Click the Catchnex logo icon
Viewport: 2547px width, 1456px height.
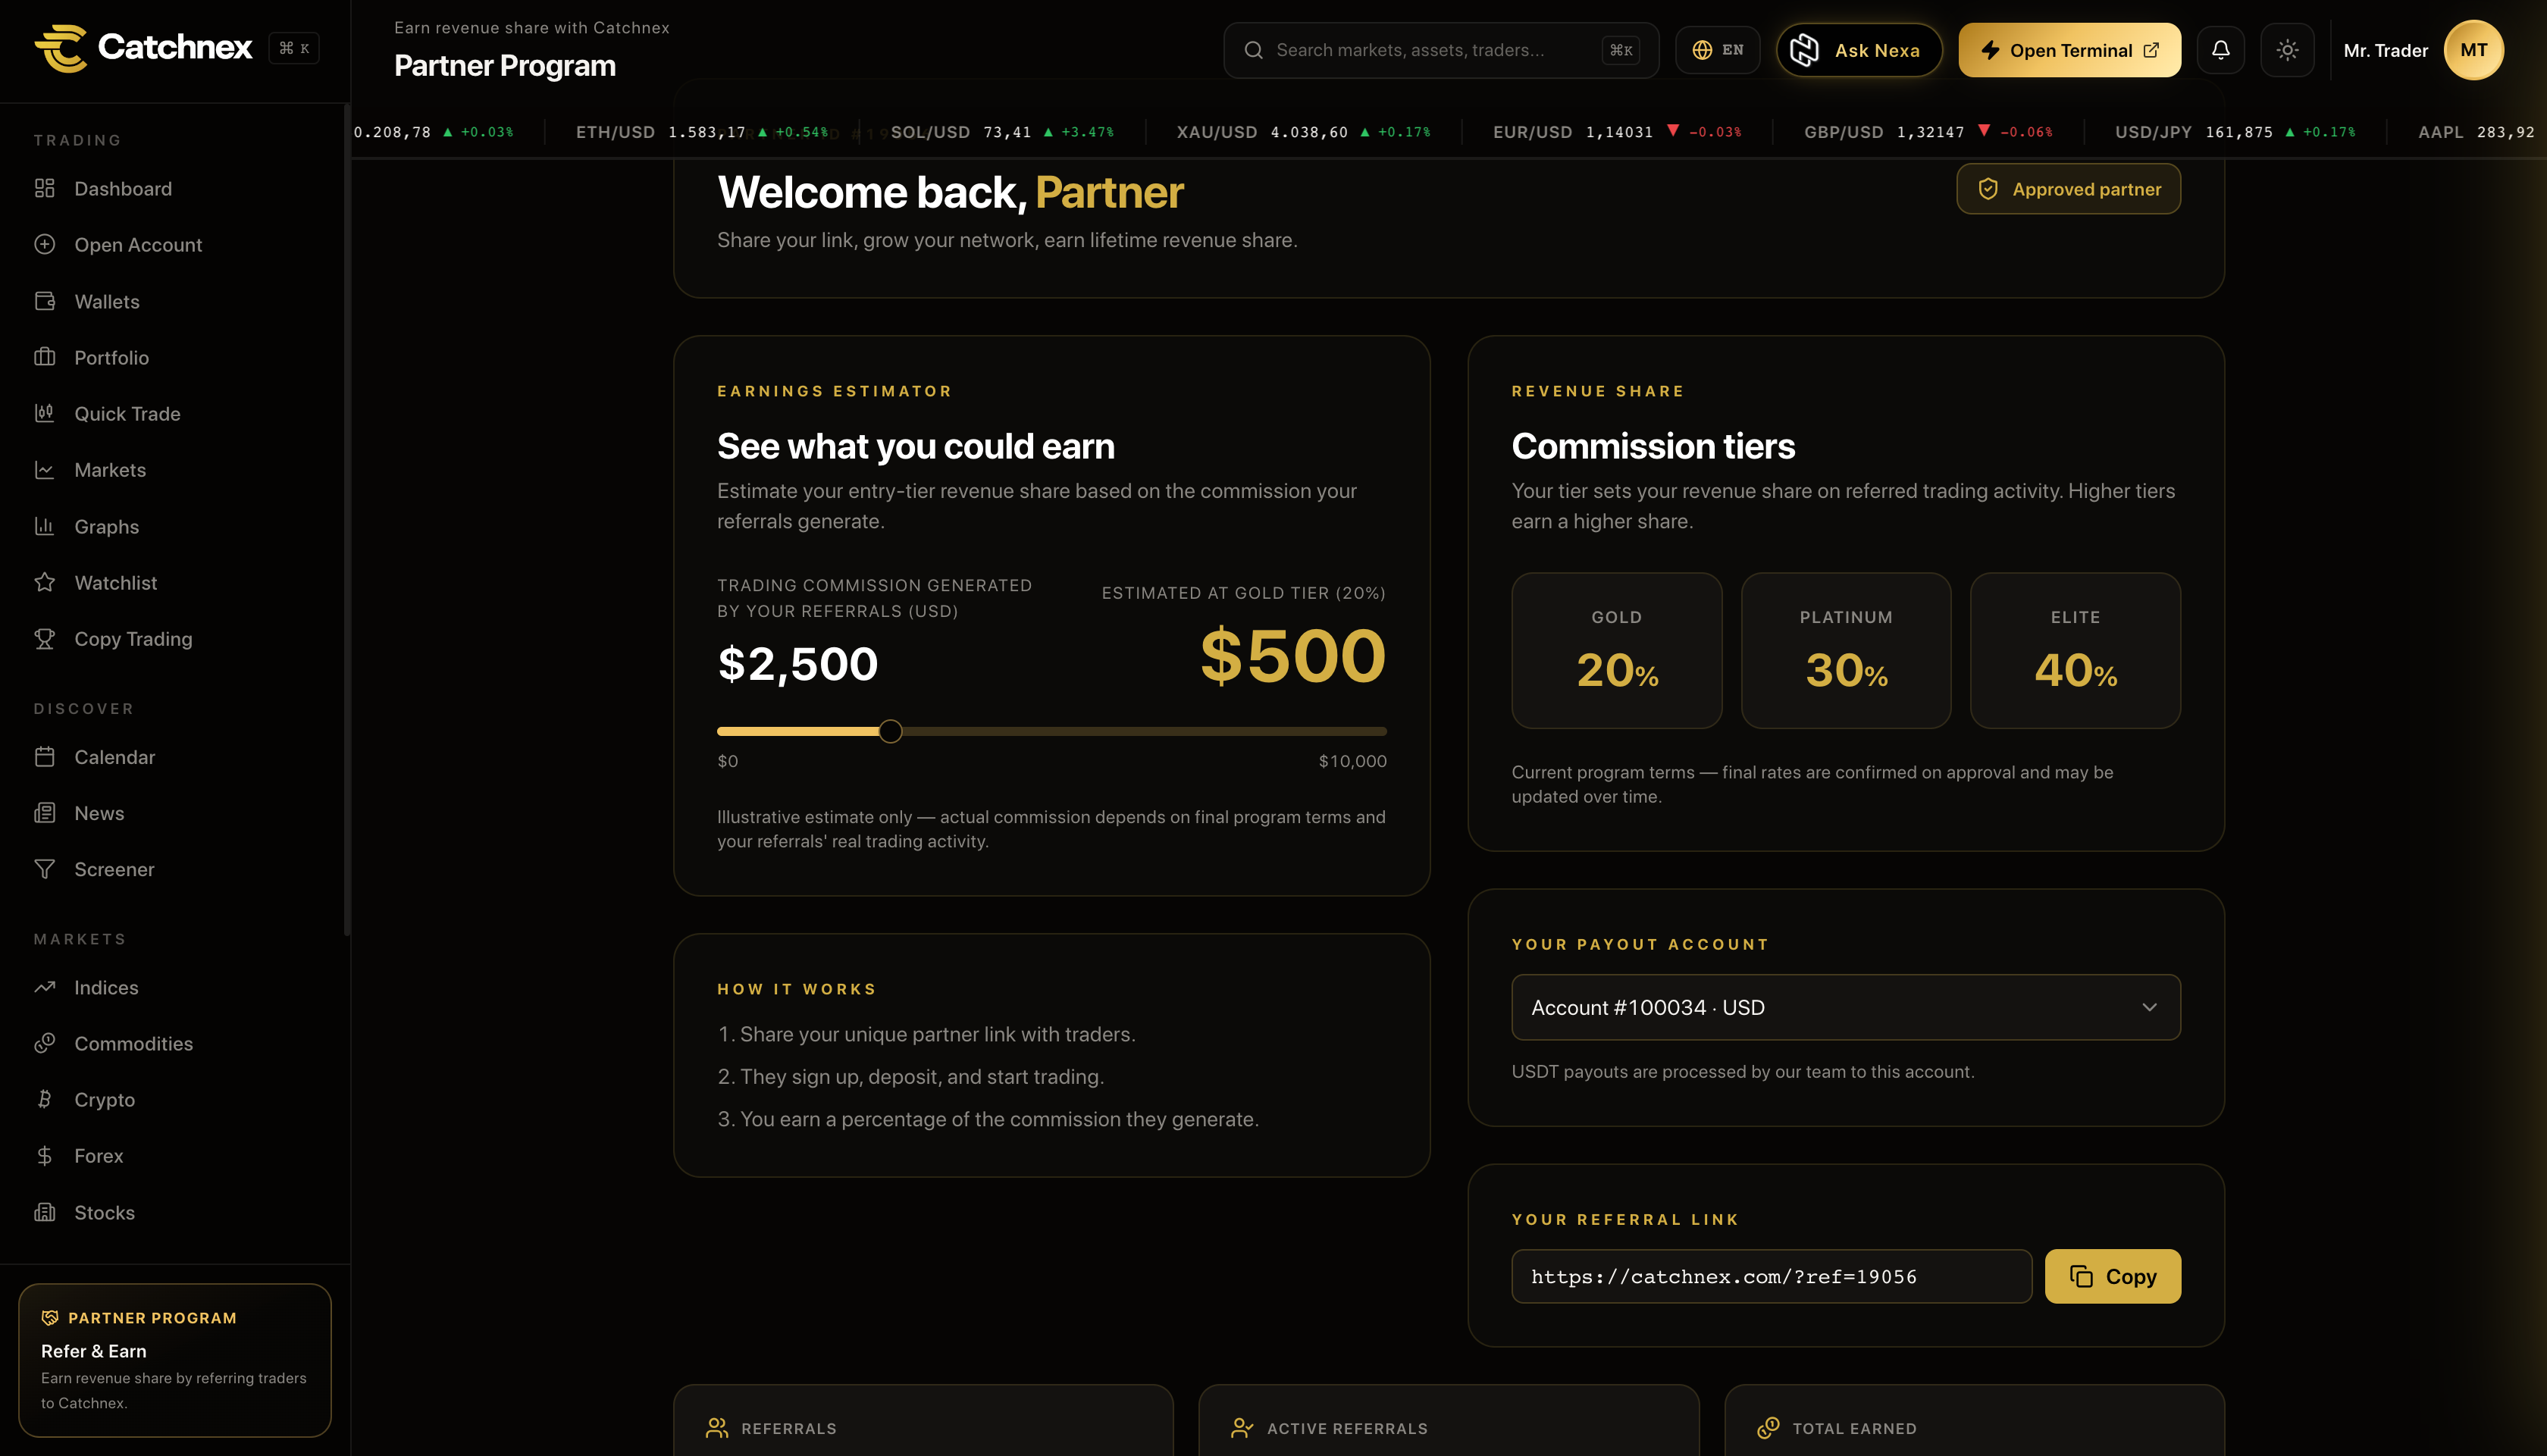point(61,48)
